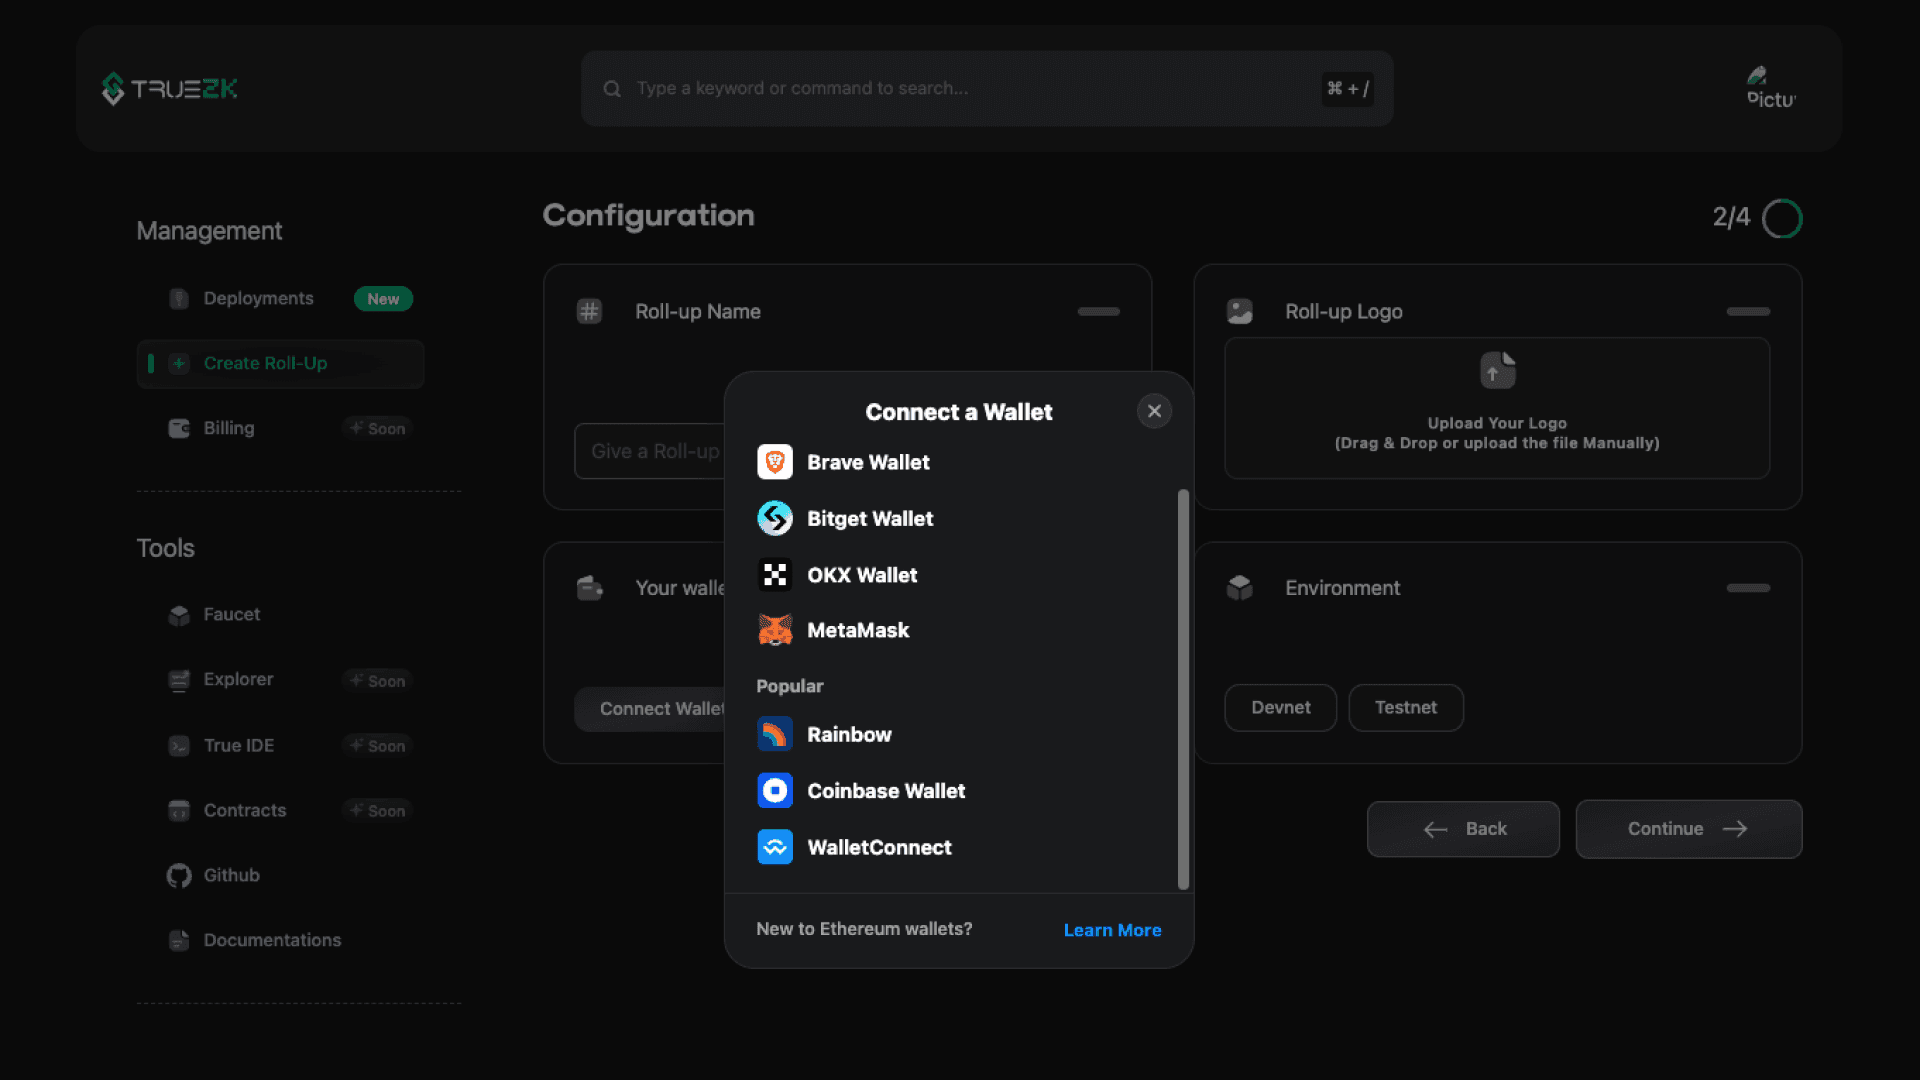Image resolution: width=1920 pixels, height=1080 pixels.
Task: Select the Bitget Wallet icon
Action: click(x=775, y=518)
